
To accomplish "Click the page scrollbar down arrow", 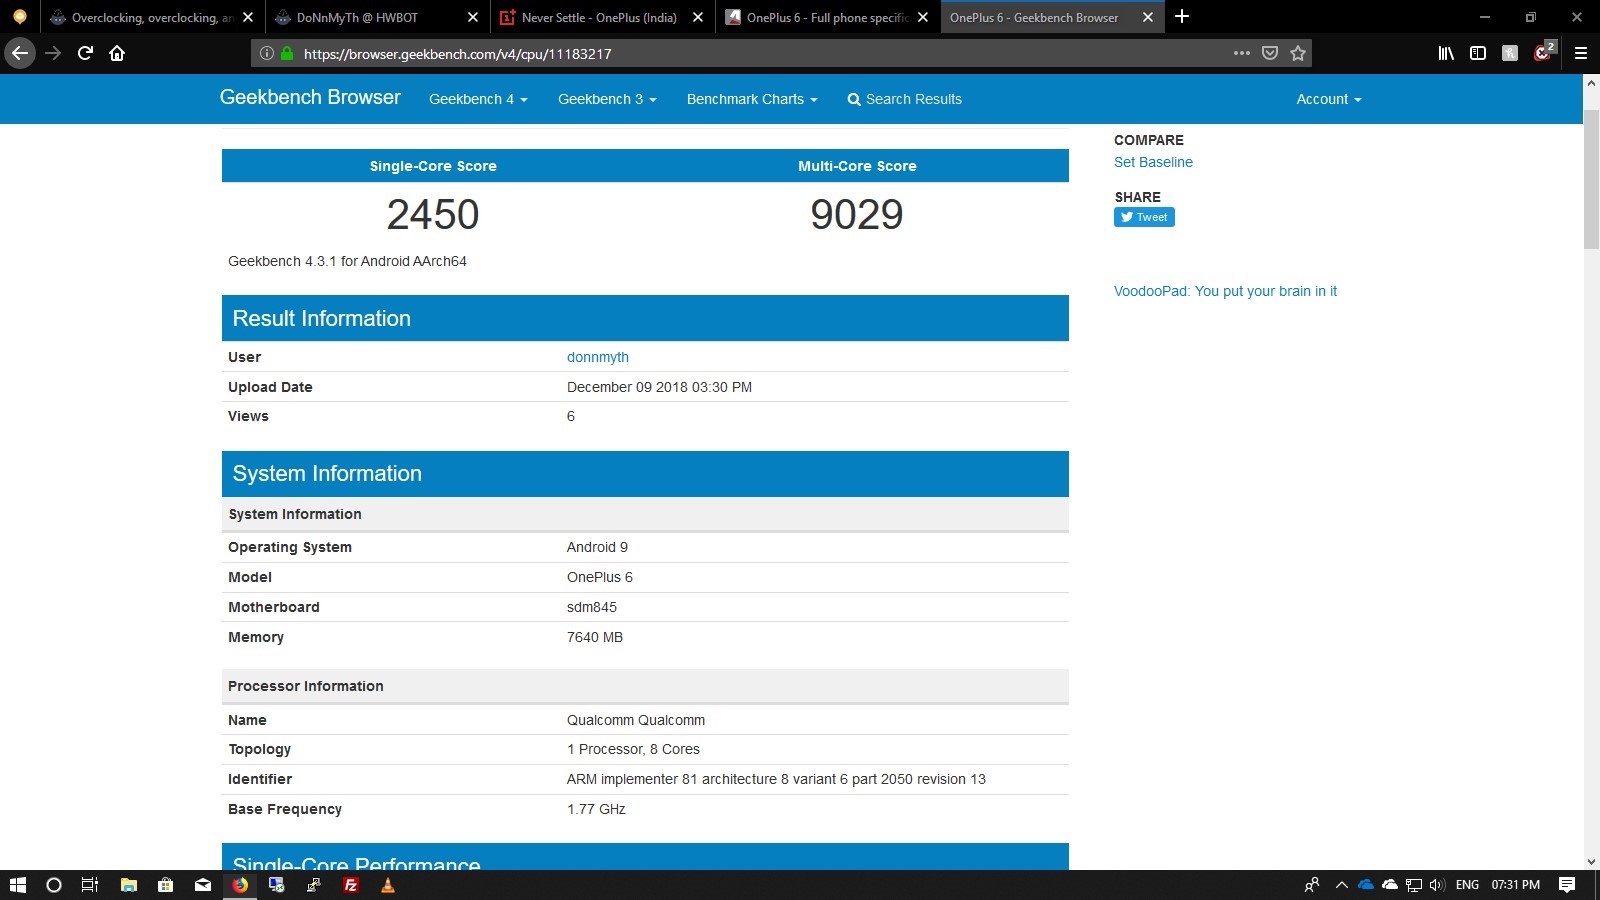I will pos(1591,861).
